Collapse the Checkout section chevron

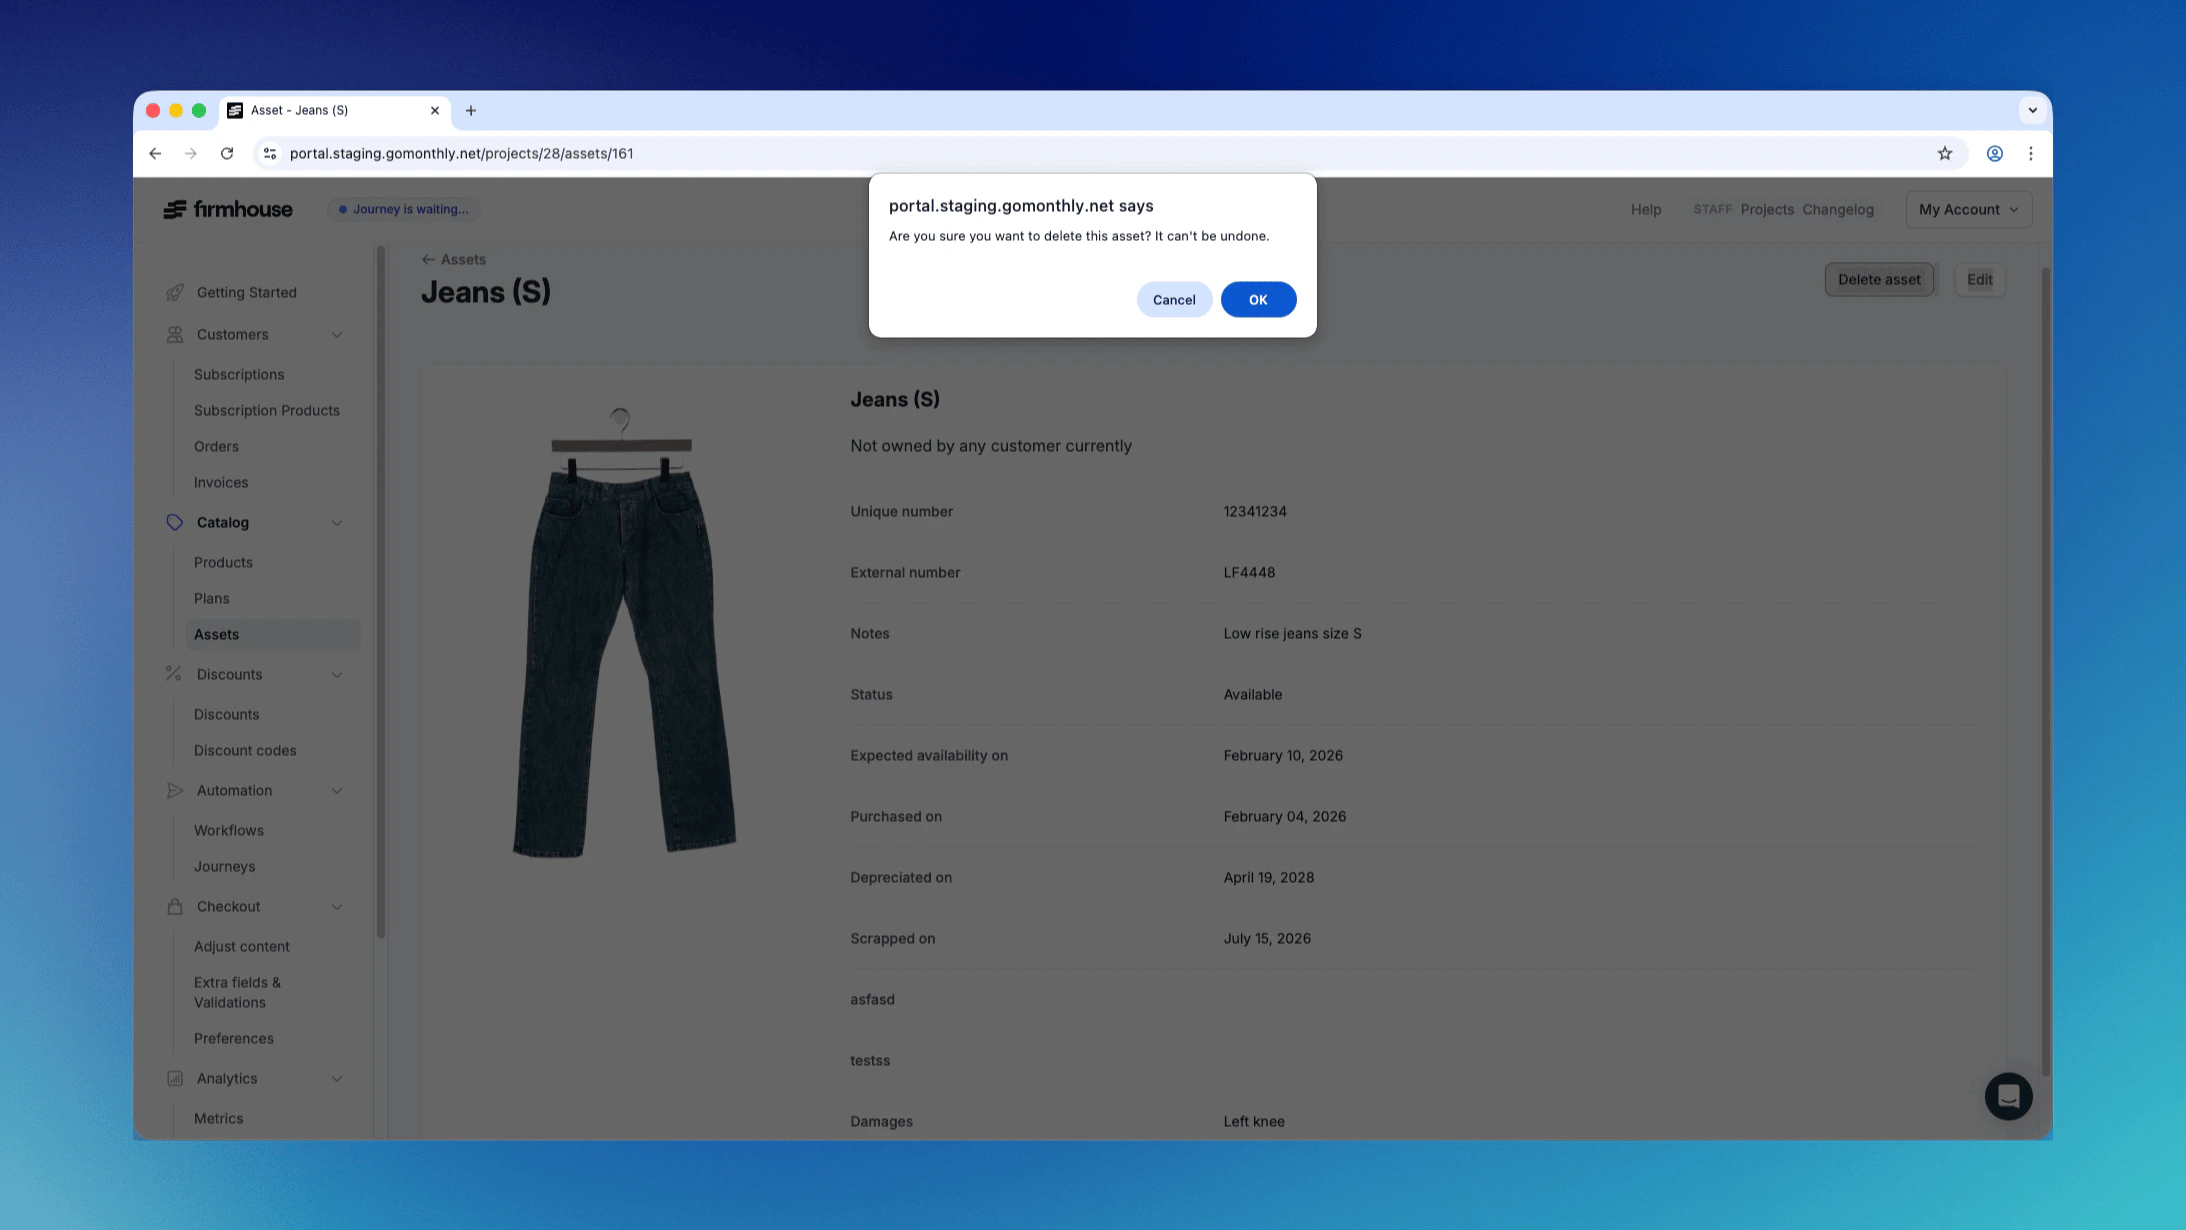tap(337, 906)
